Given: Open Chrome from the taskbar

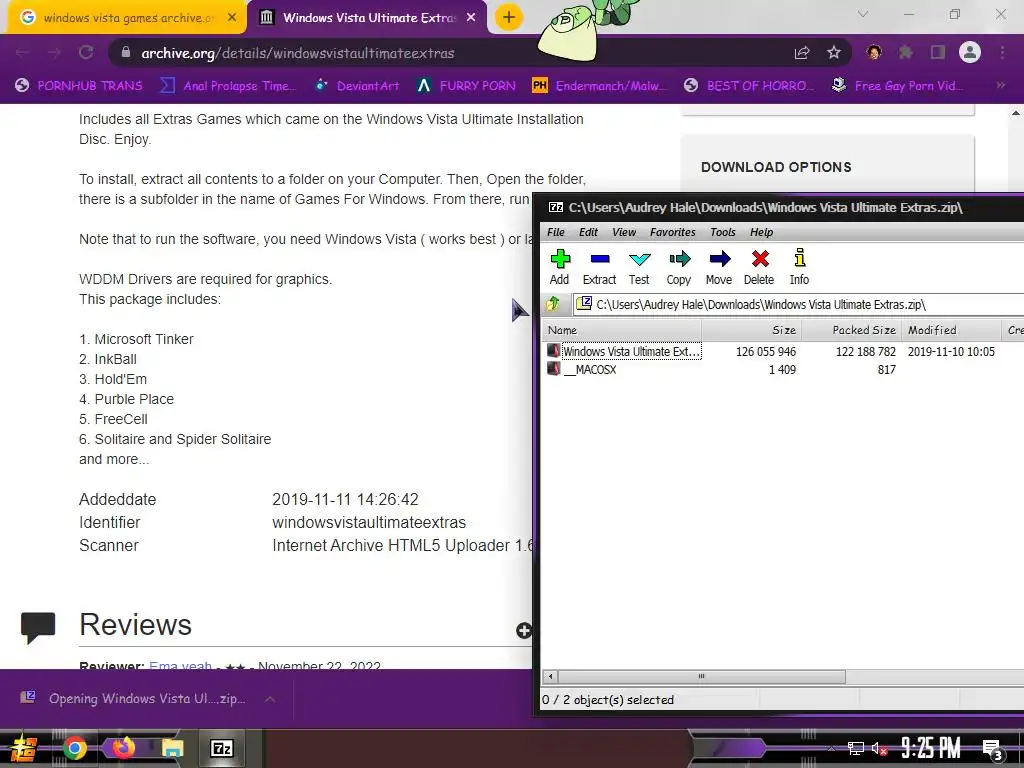Looking at the screenshot, I should coord(74,748).
